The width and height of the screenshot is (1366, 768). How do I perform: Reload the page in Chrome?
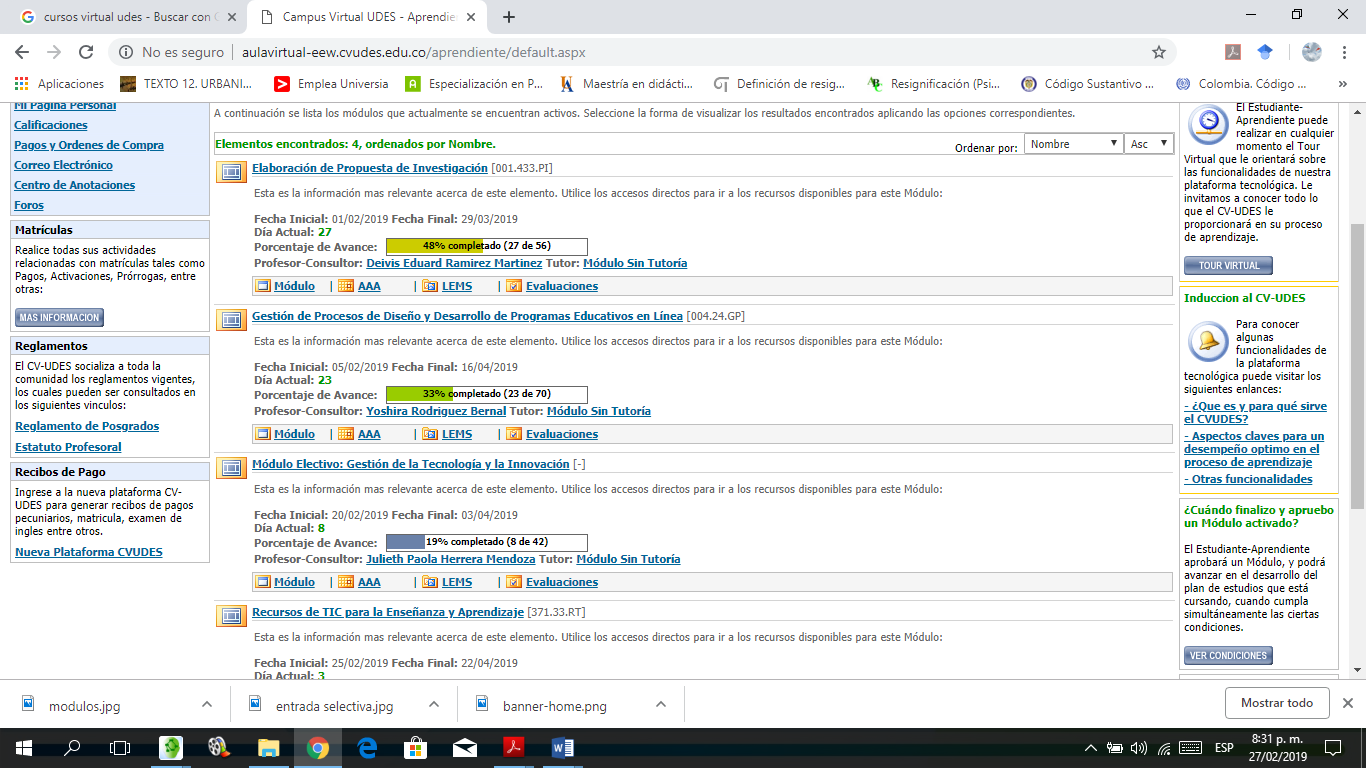86,52
